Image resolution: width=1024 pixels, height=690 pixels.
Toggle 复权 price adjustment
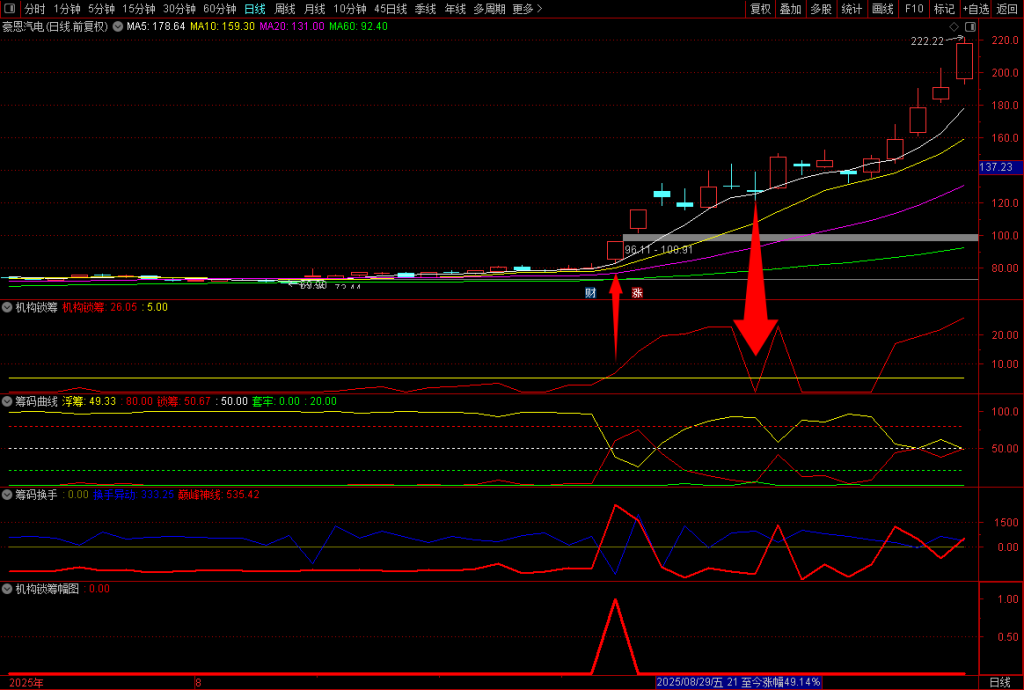click(761, 9)
